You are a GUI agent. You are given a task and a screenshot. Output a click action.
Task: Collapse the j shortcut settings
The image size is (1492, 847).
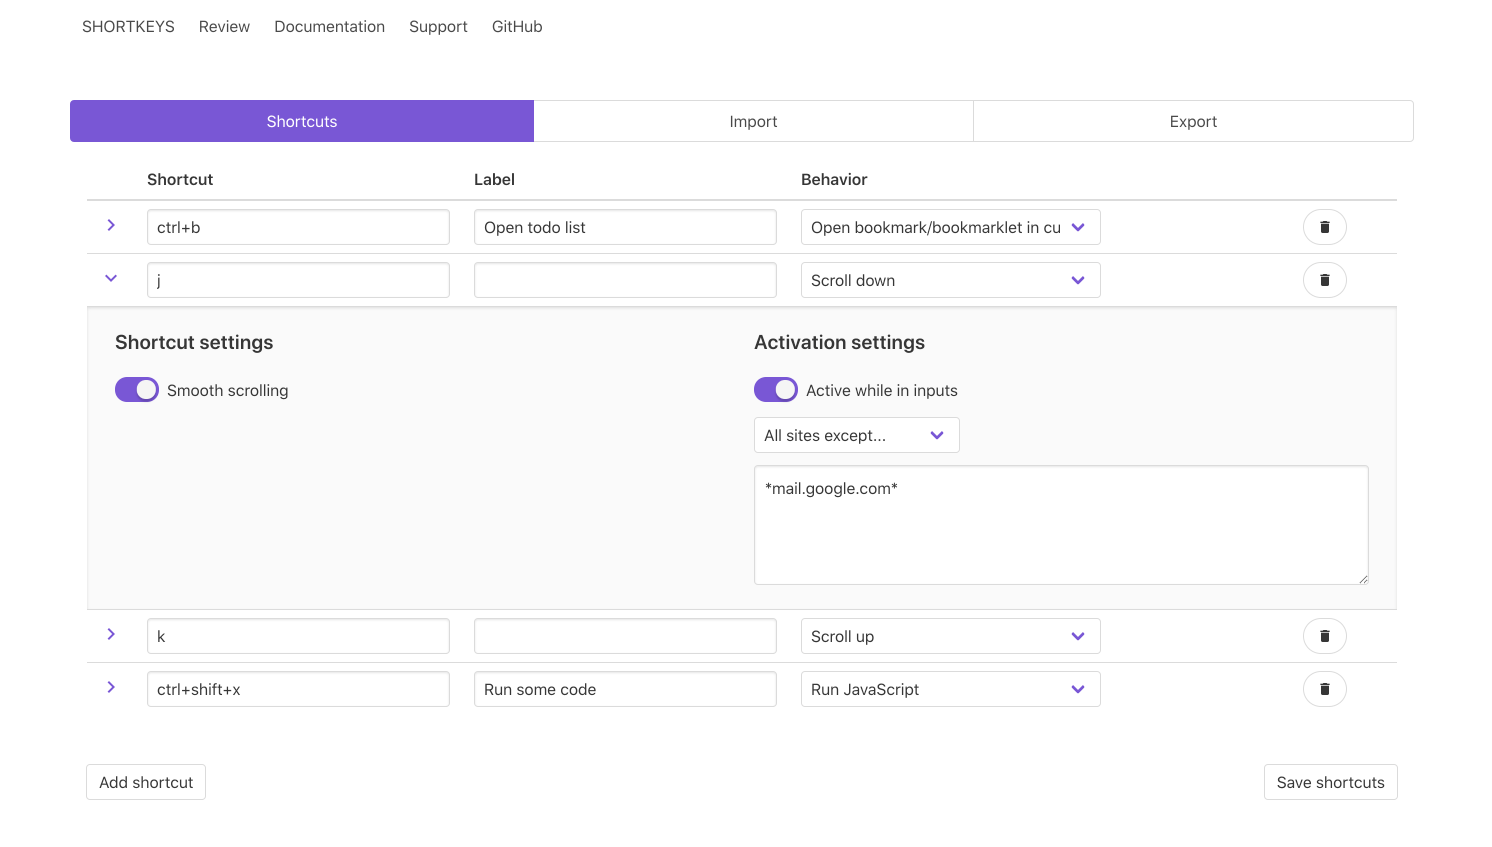tap(111, 278)
